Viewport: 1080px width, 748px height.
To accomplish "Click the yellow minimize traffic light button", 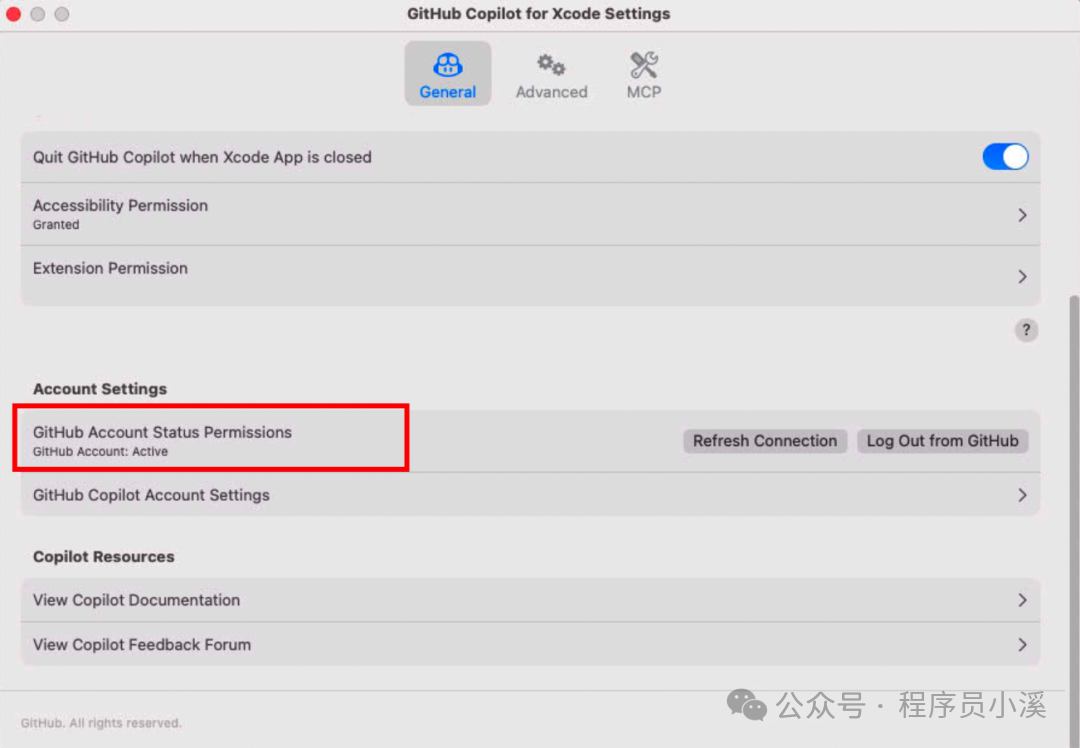I will click(37, 14).
